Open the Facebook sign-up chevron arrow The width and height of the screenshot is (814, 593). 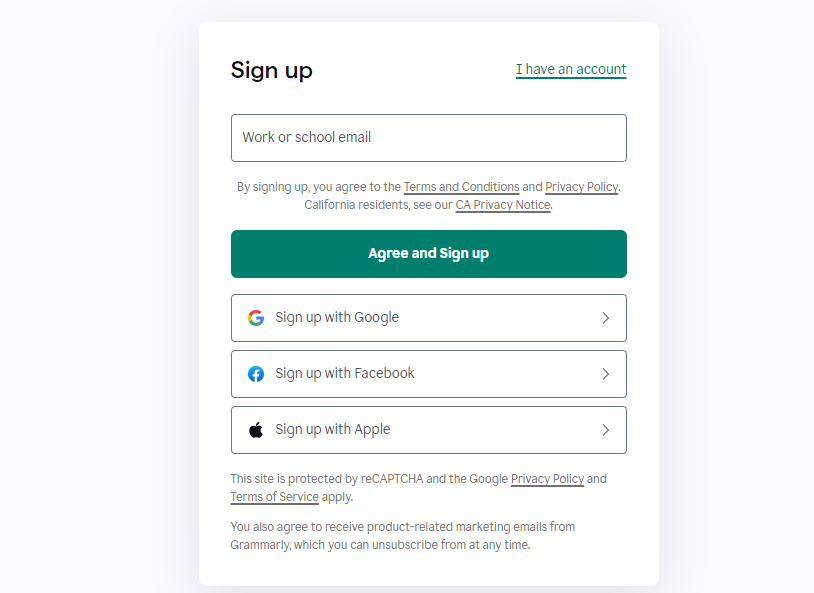coord(605,374)
